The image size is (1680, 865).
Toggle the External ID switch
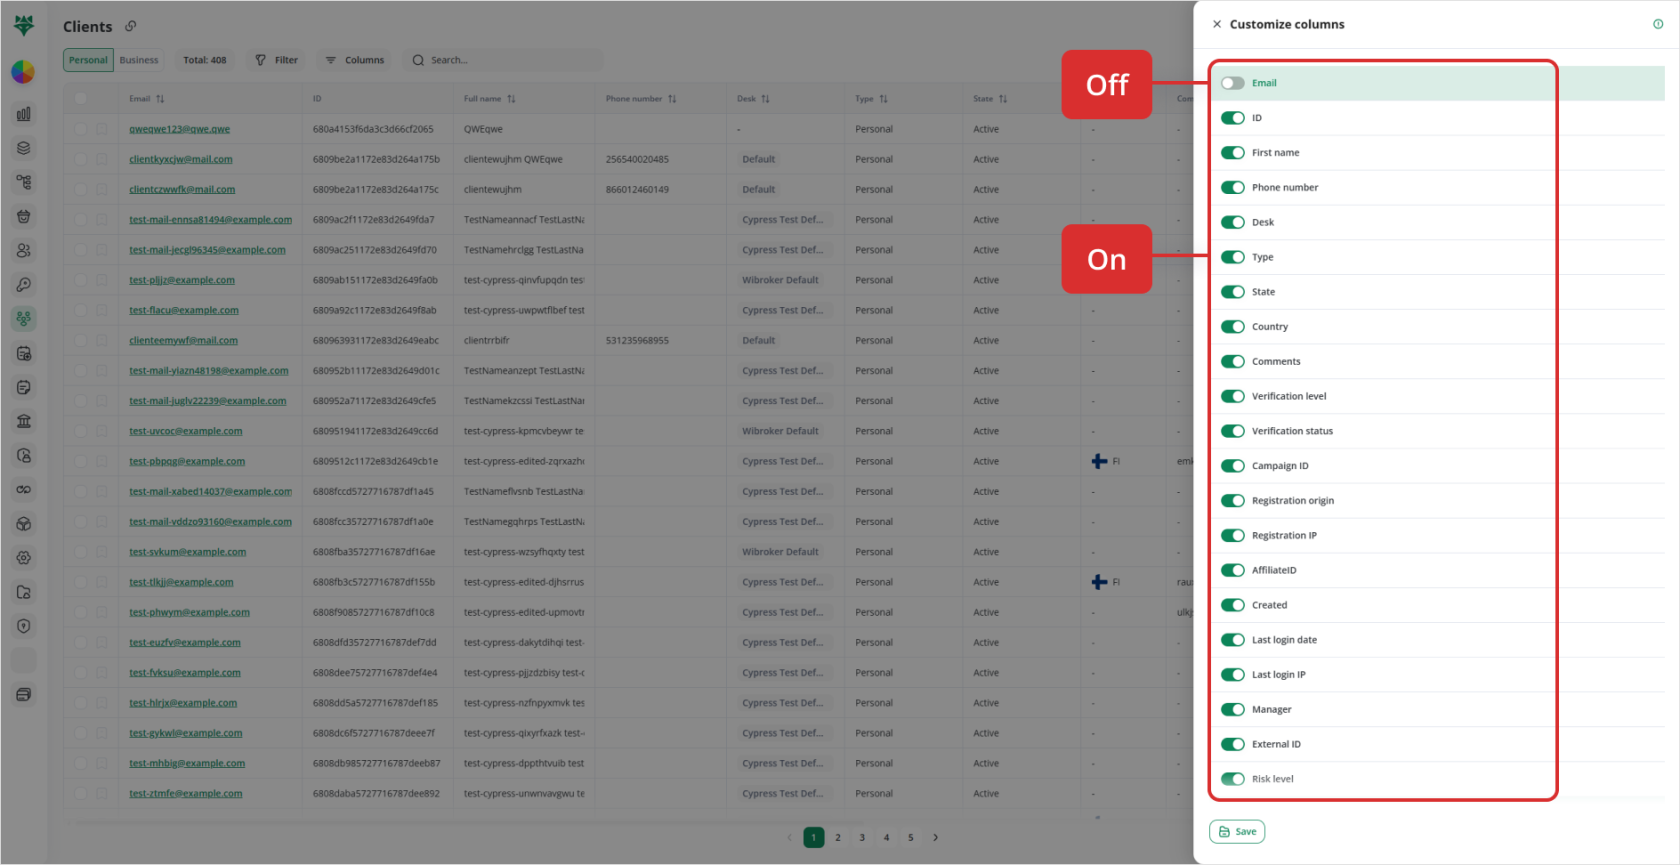tap(1233, 744)
